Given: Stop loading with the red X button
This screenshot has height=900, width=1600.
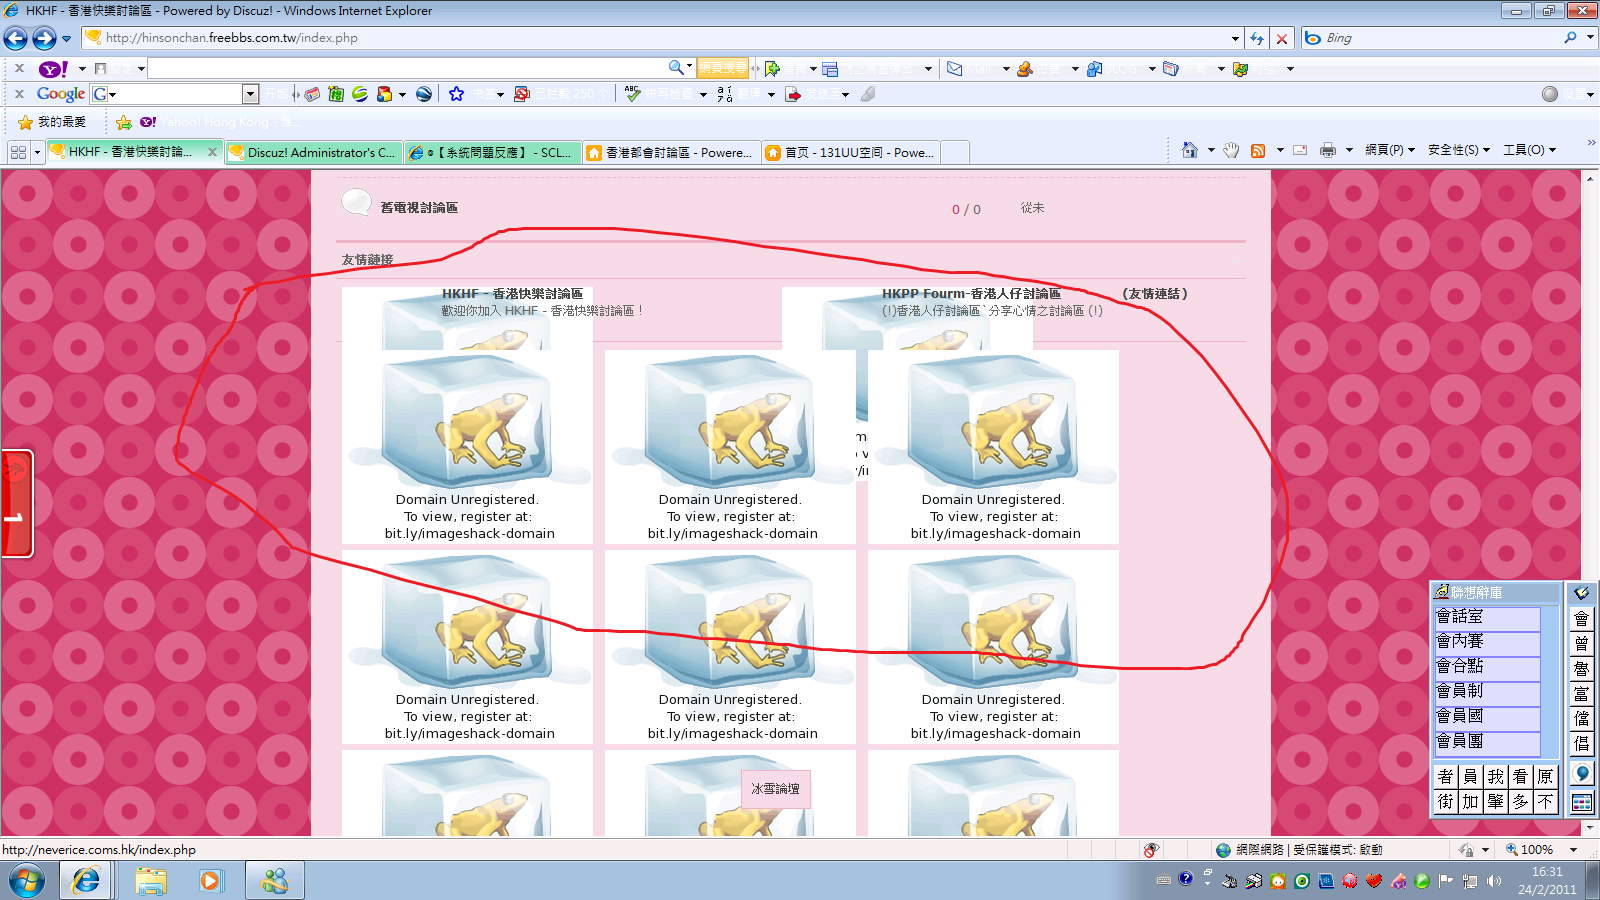Looking at the screenshot, I should [1282, 38].
